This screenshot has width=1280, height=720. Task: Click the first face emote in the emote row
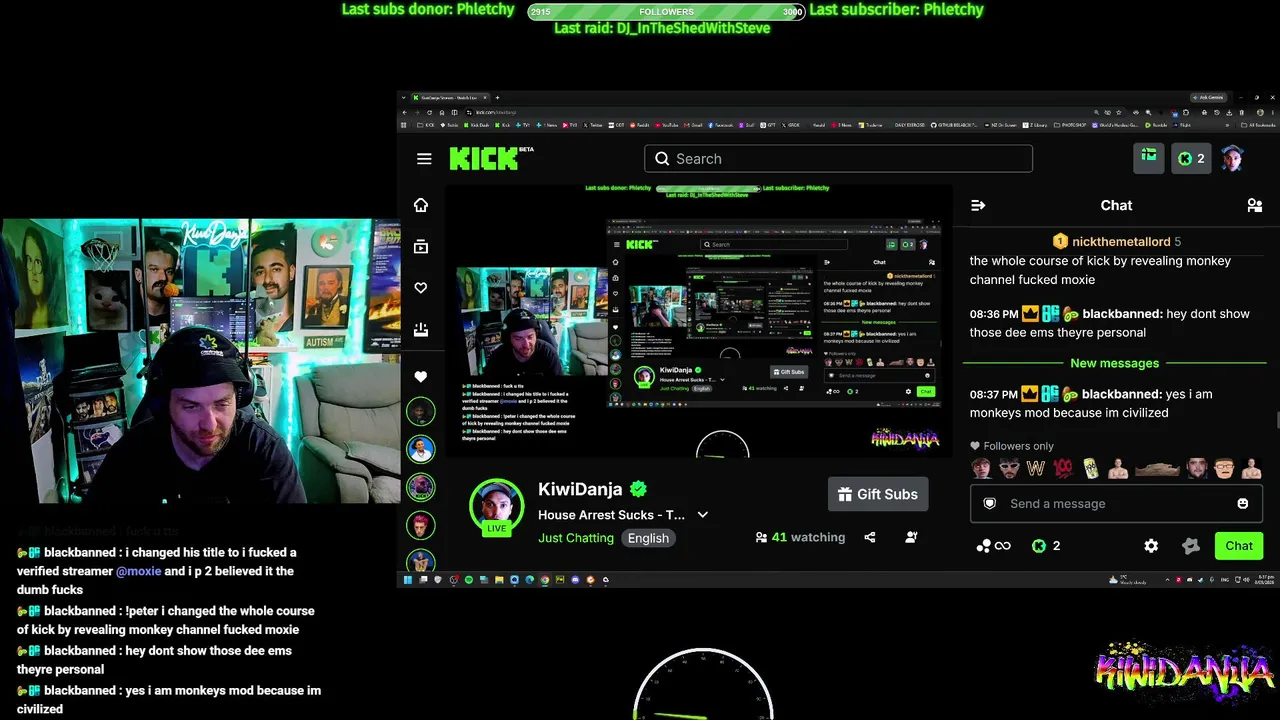tap(982, 468)
